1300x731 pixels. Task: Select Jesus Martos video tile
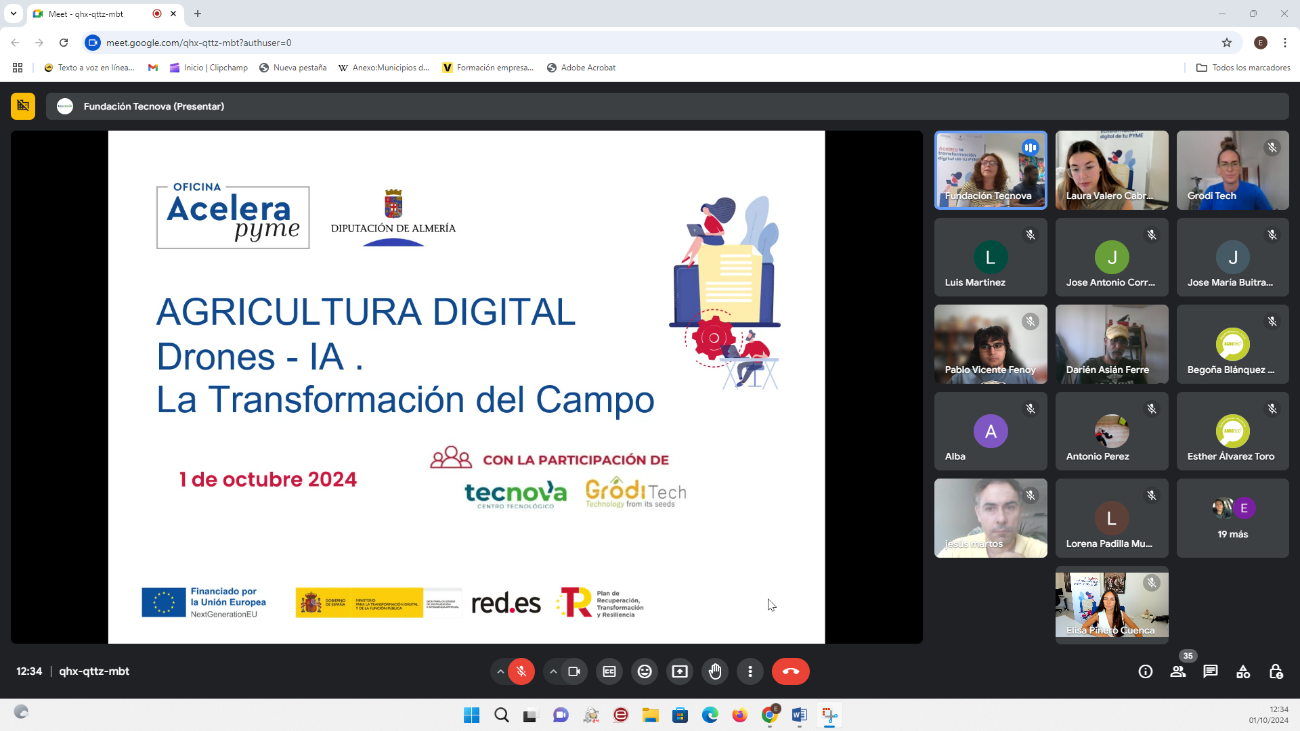pos(991,518)
